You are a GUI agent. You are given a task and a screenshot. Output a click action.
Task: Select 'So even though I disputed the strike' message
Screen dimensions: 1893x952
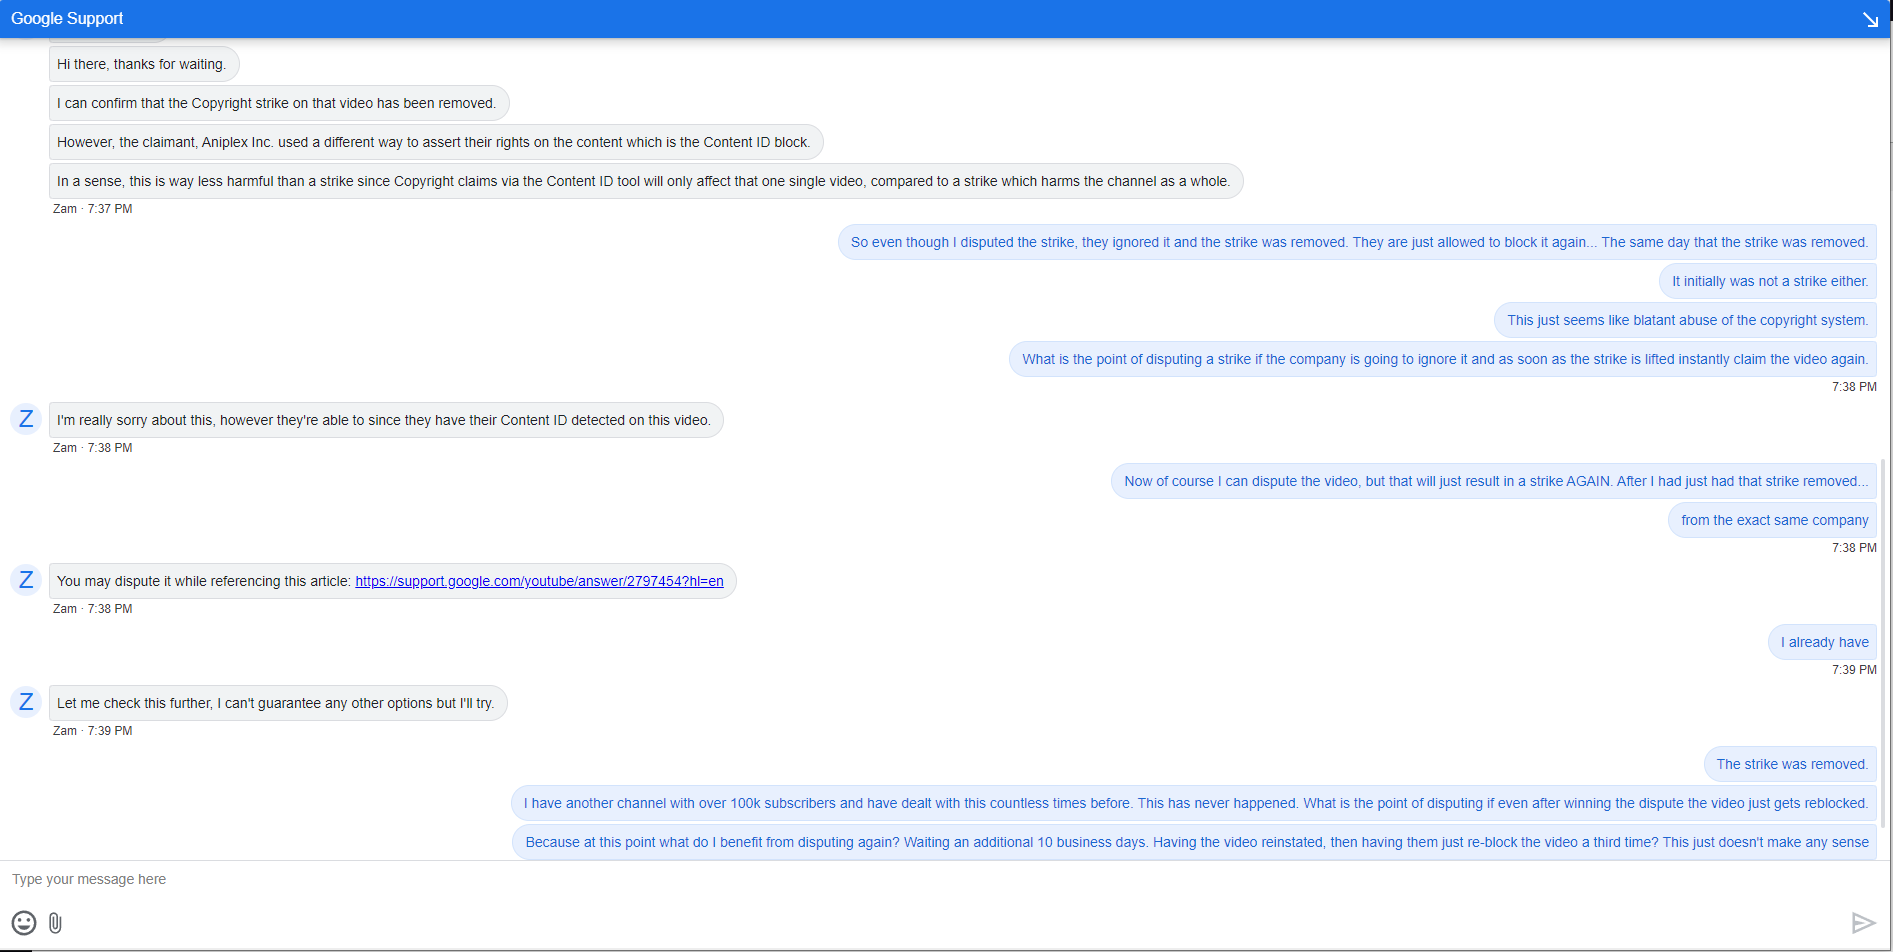1357,242
